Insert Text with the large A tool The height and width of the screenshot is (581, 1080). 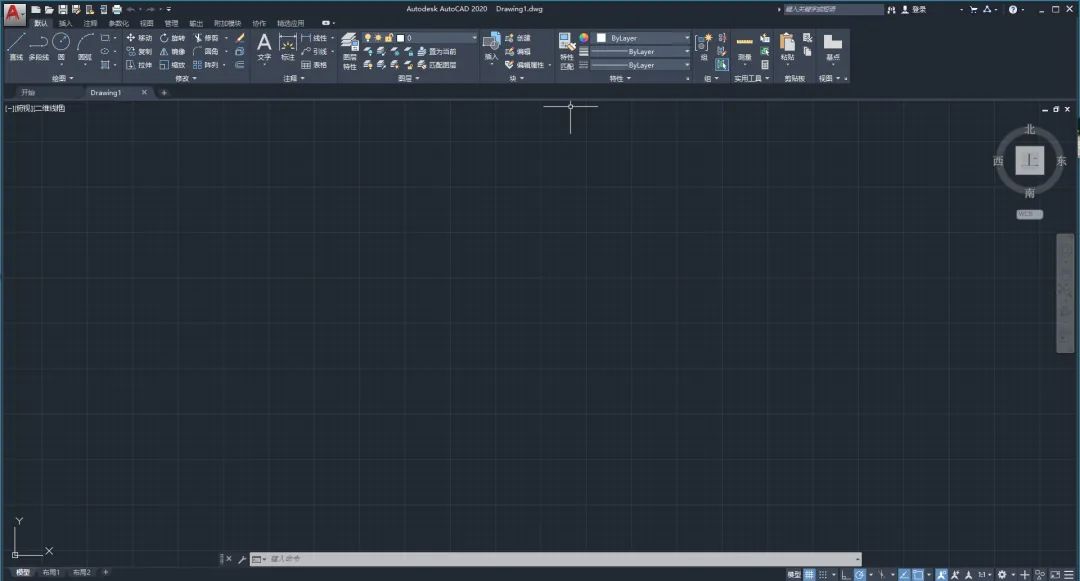264,47
